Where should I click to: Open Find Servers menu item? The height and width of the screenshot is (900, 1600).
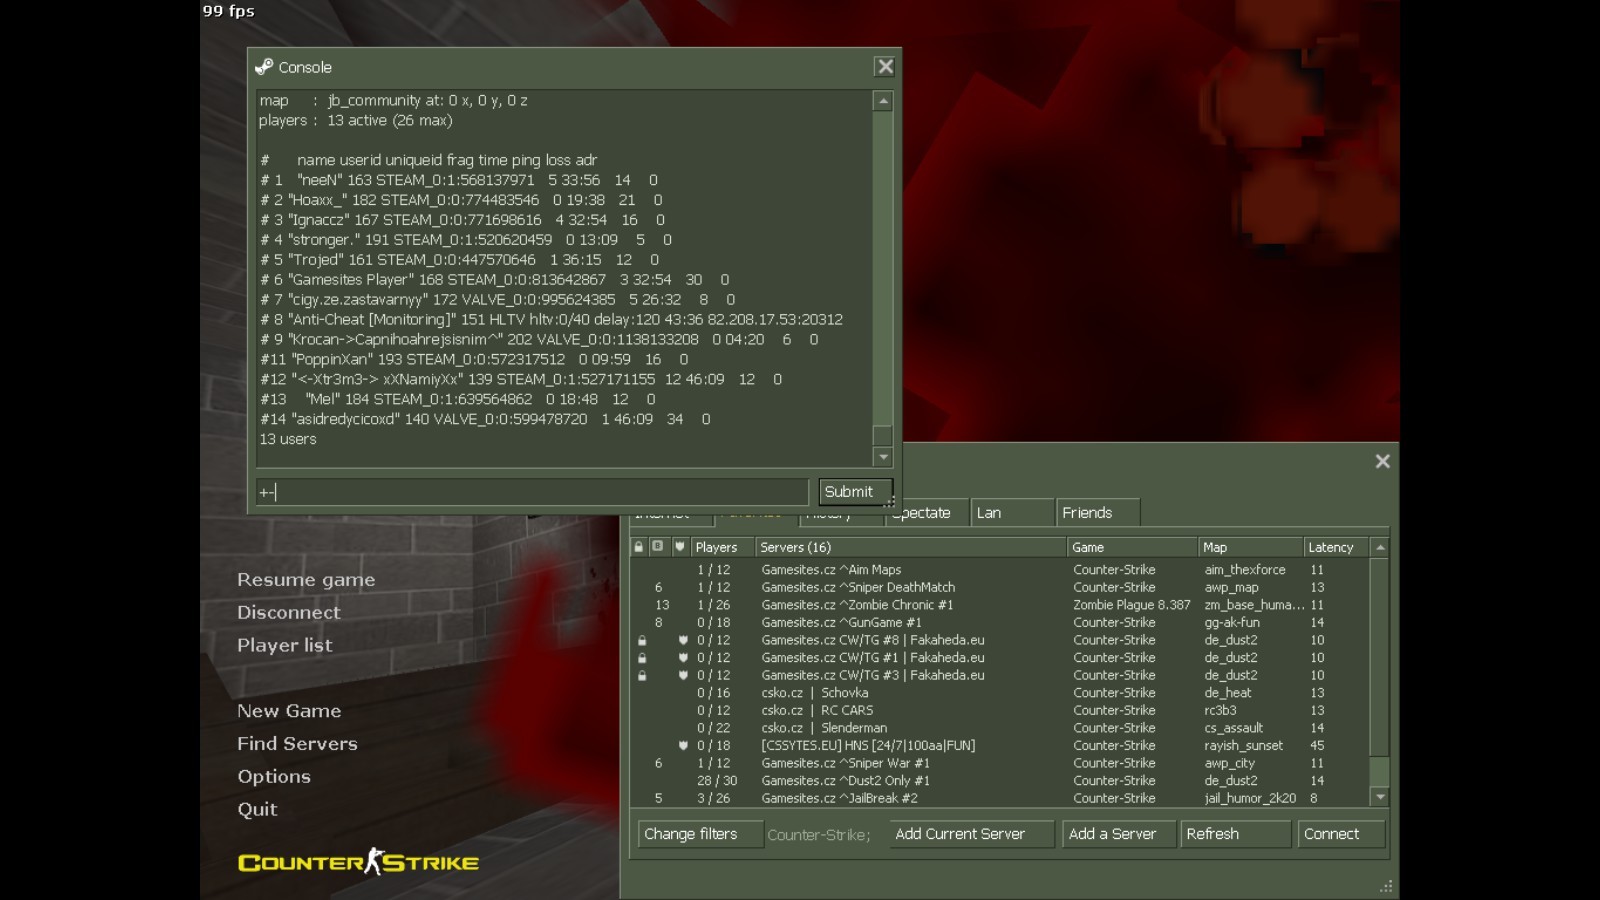(297, 744)
